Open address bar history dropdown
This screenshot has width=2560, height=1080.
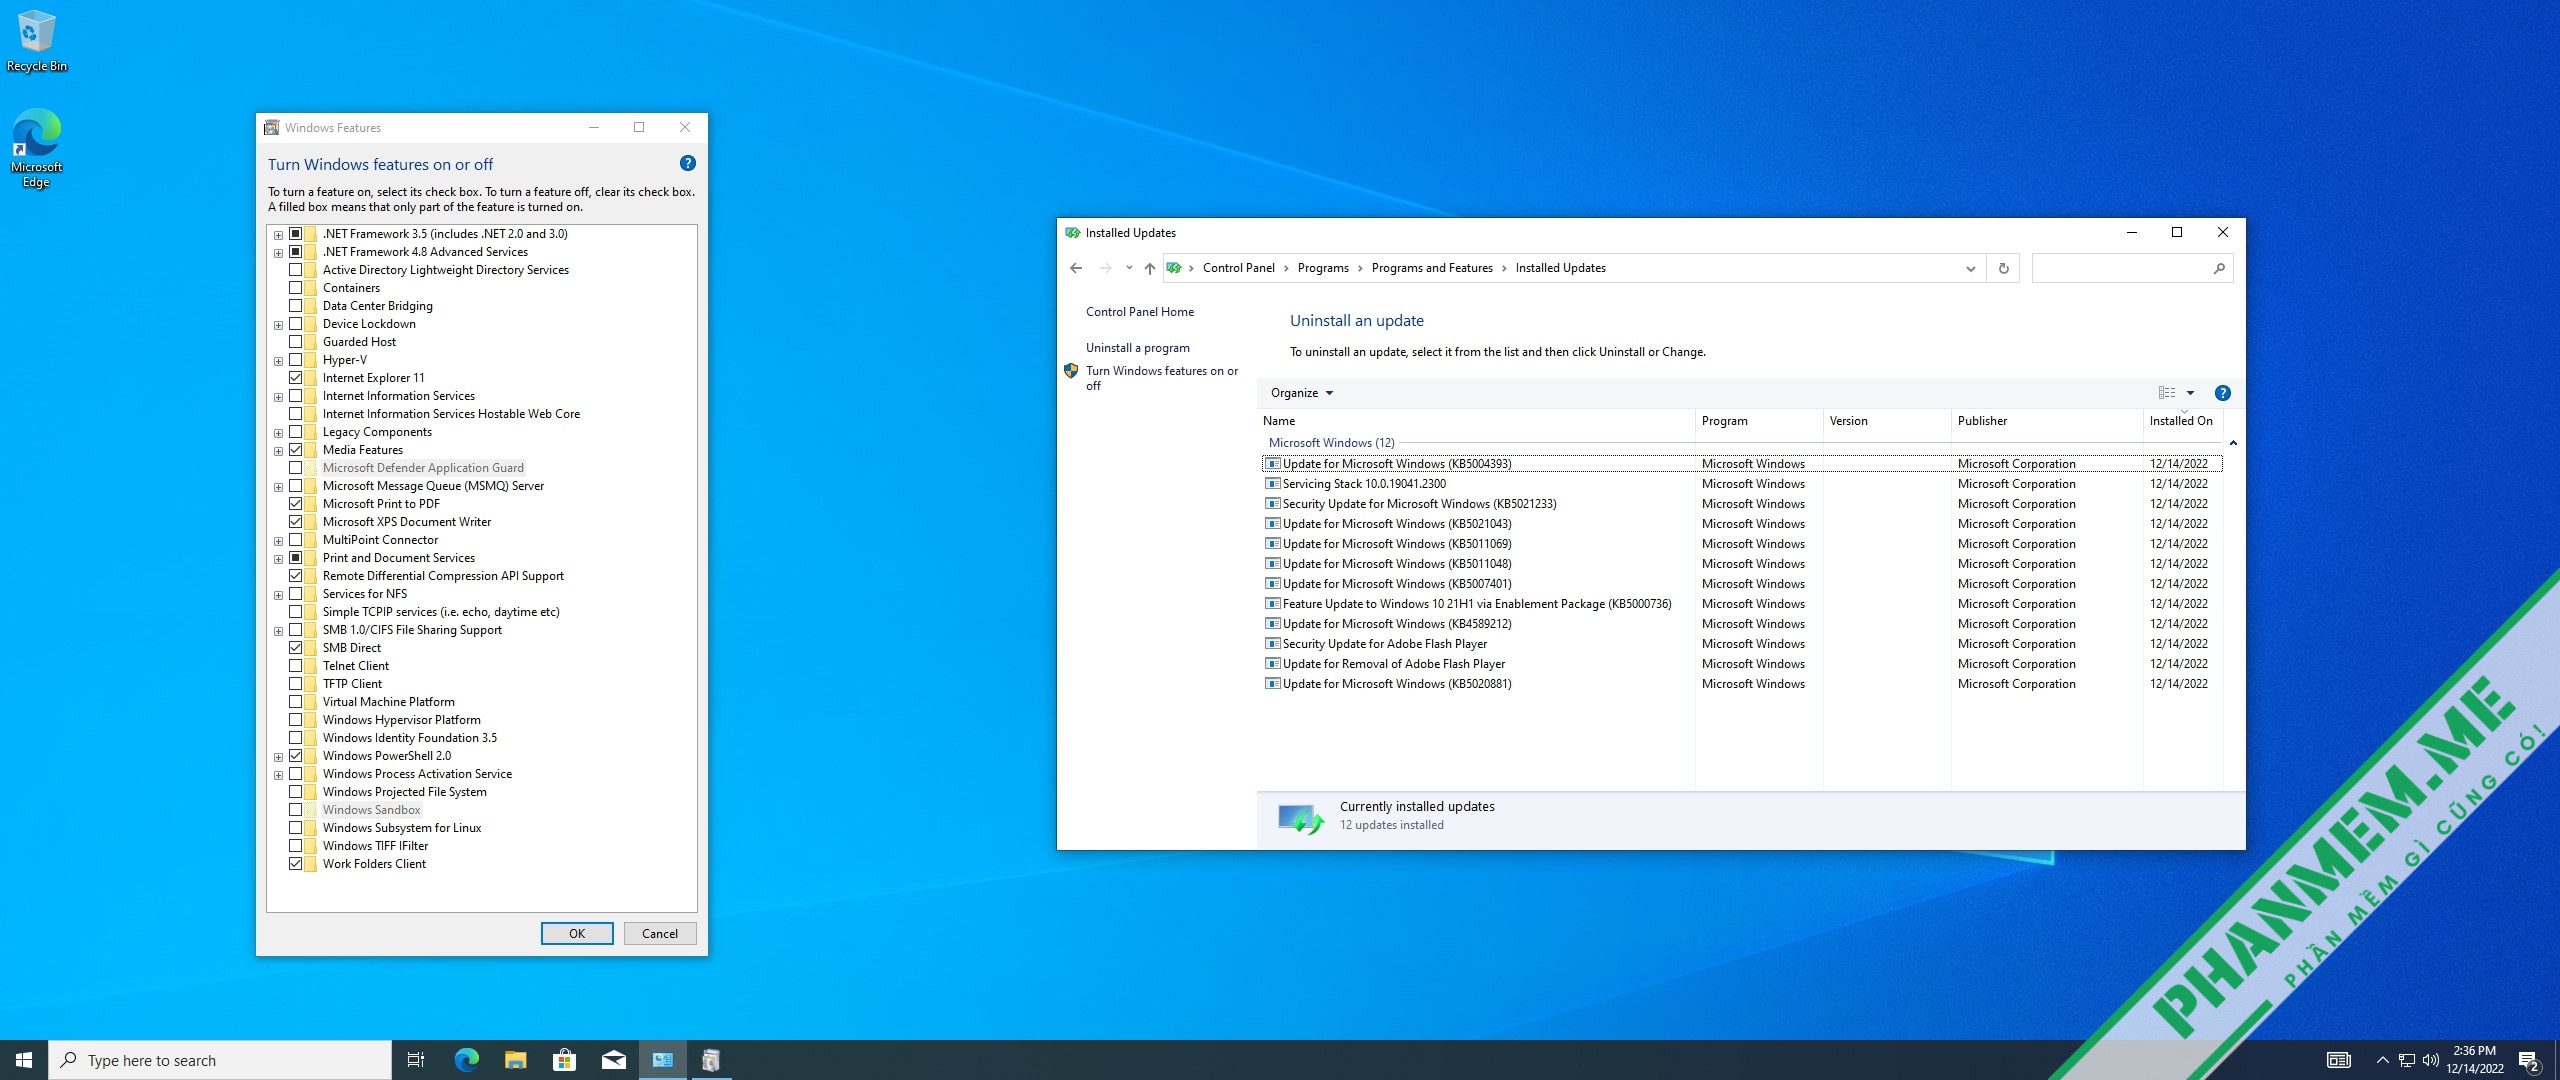point(1970,268)
